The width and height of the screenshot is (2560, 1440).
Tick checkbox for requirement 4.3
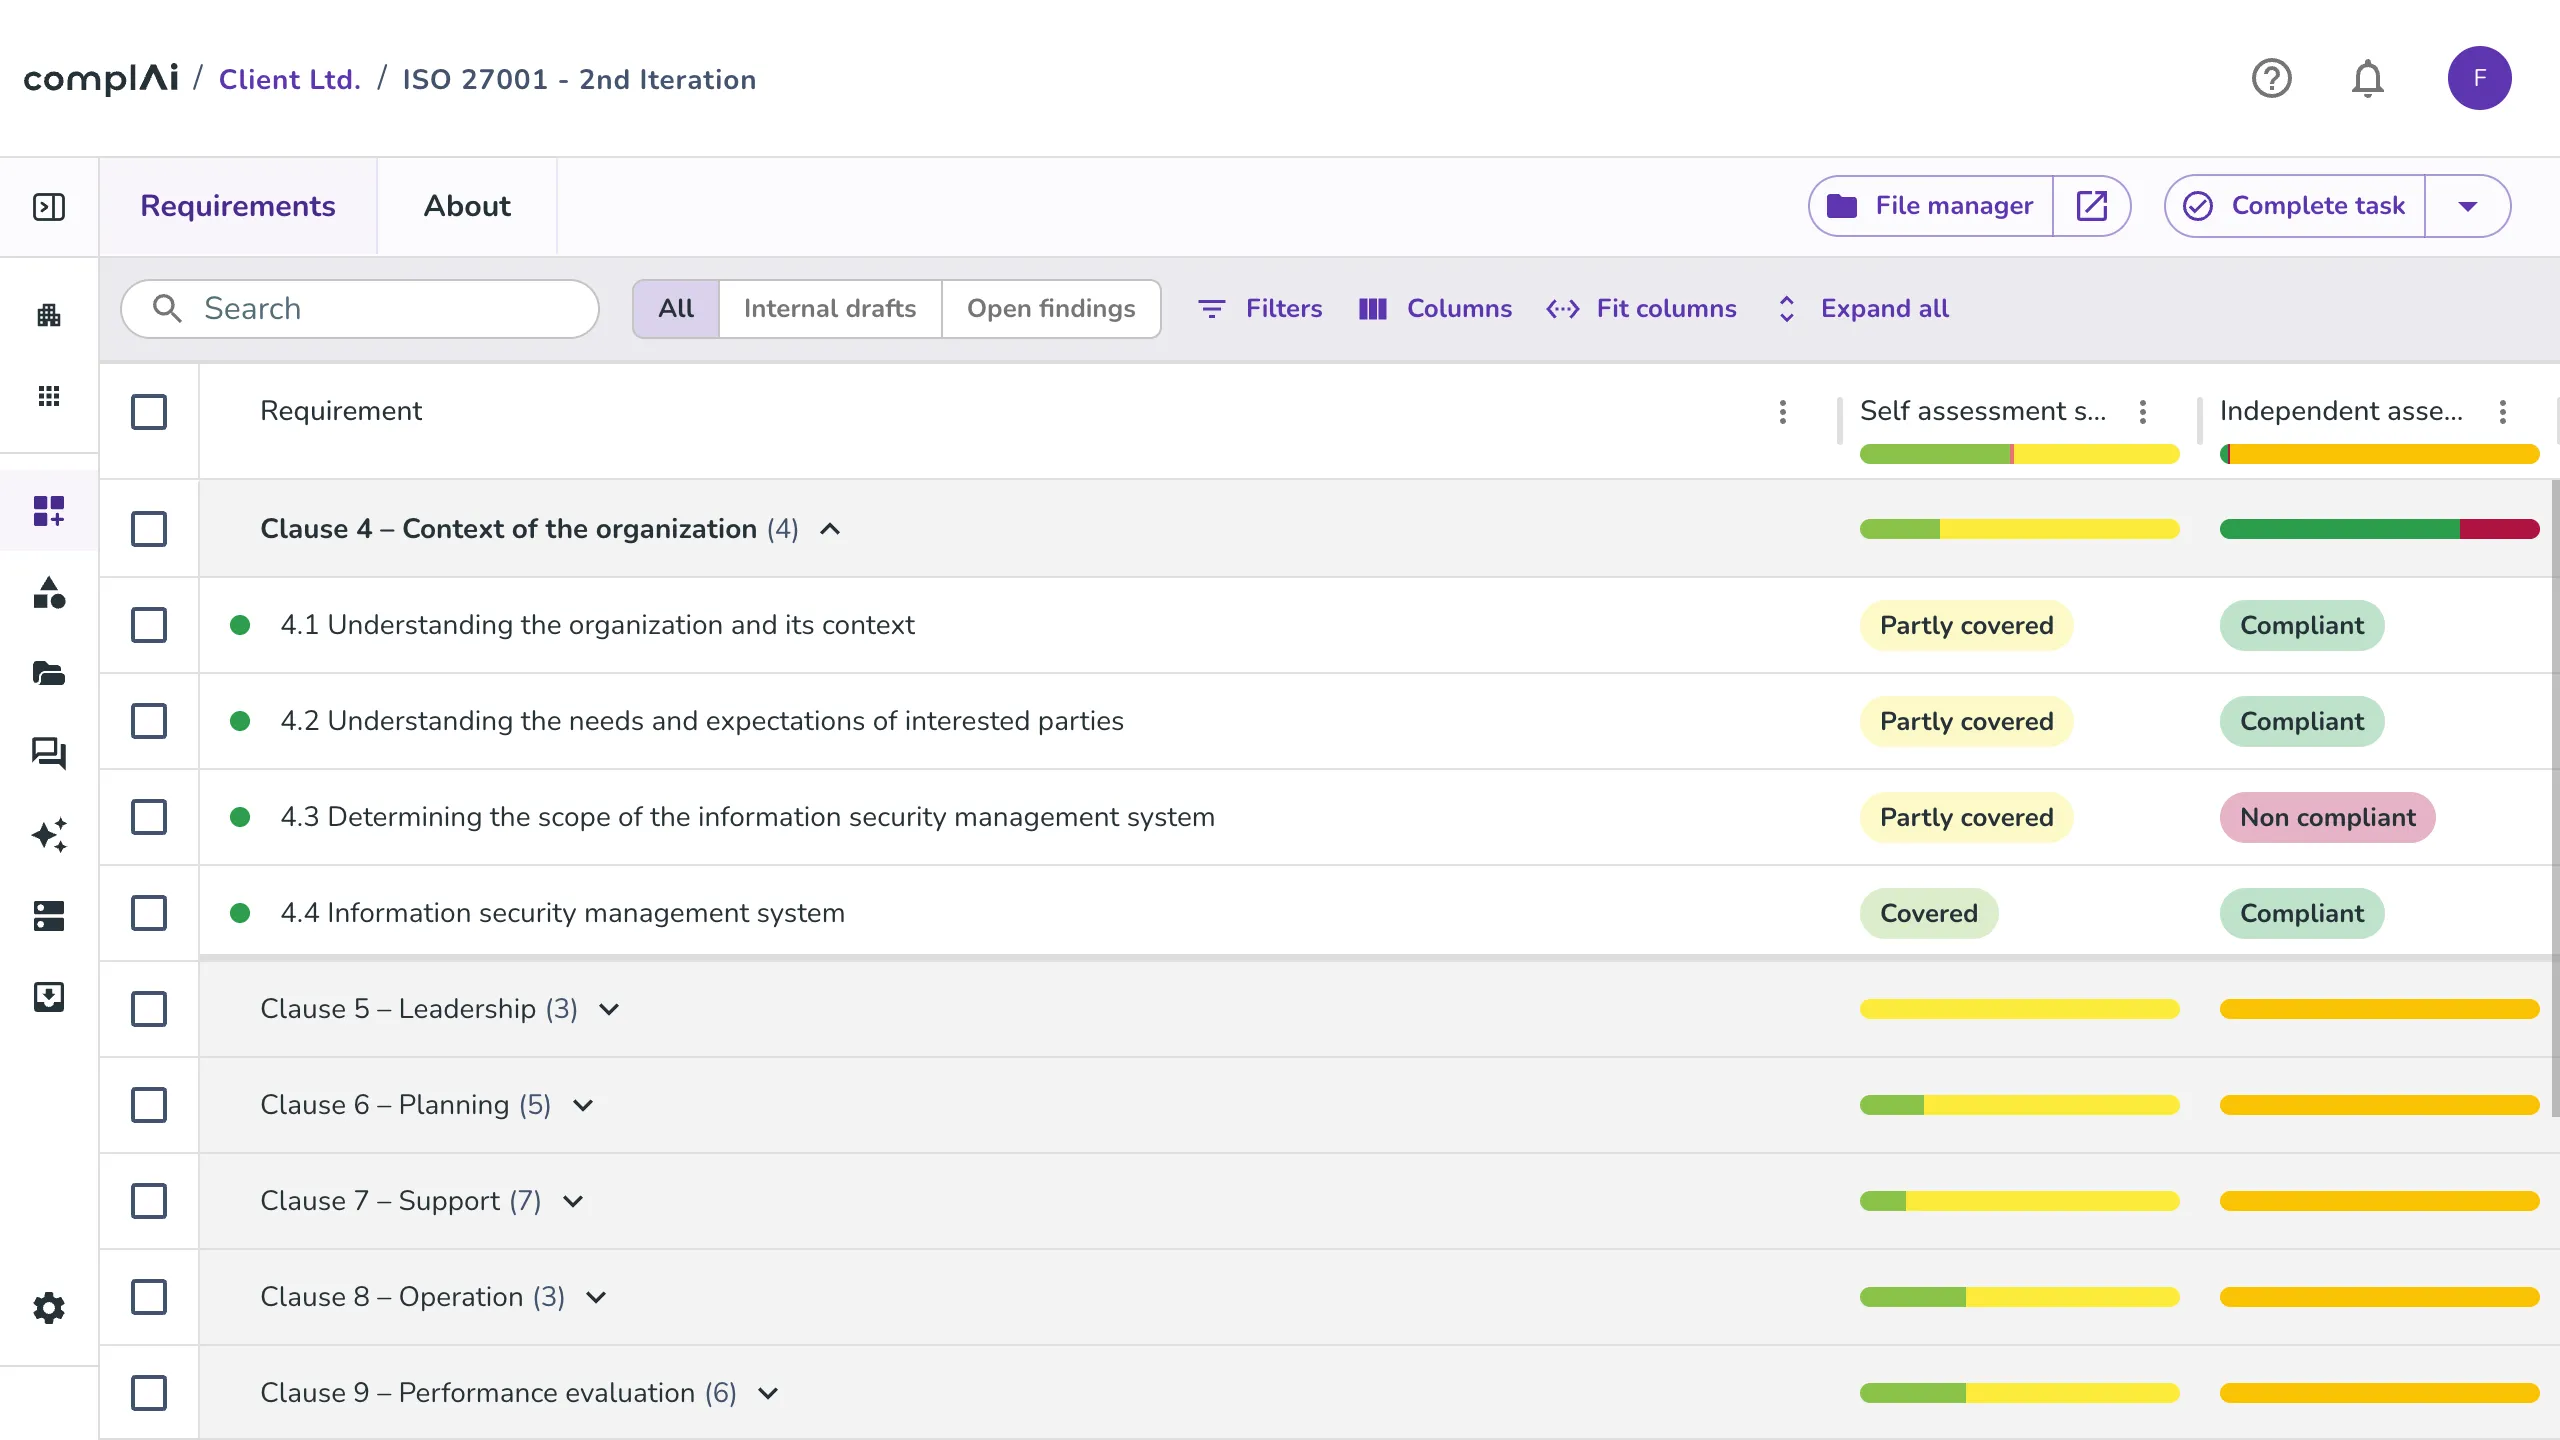(x=149, y=817)
